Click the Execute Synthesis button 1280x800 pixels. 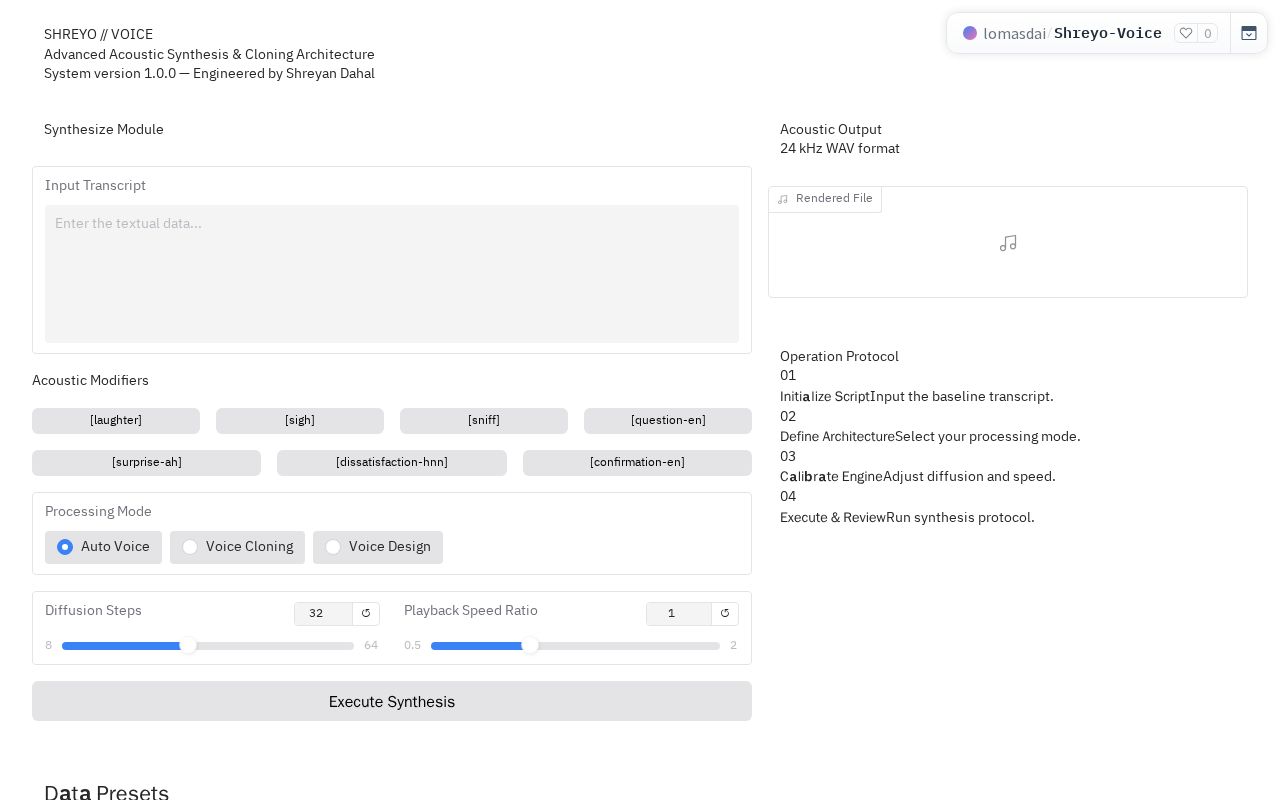coord(392,701)
